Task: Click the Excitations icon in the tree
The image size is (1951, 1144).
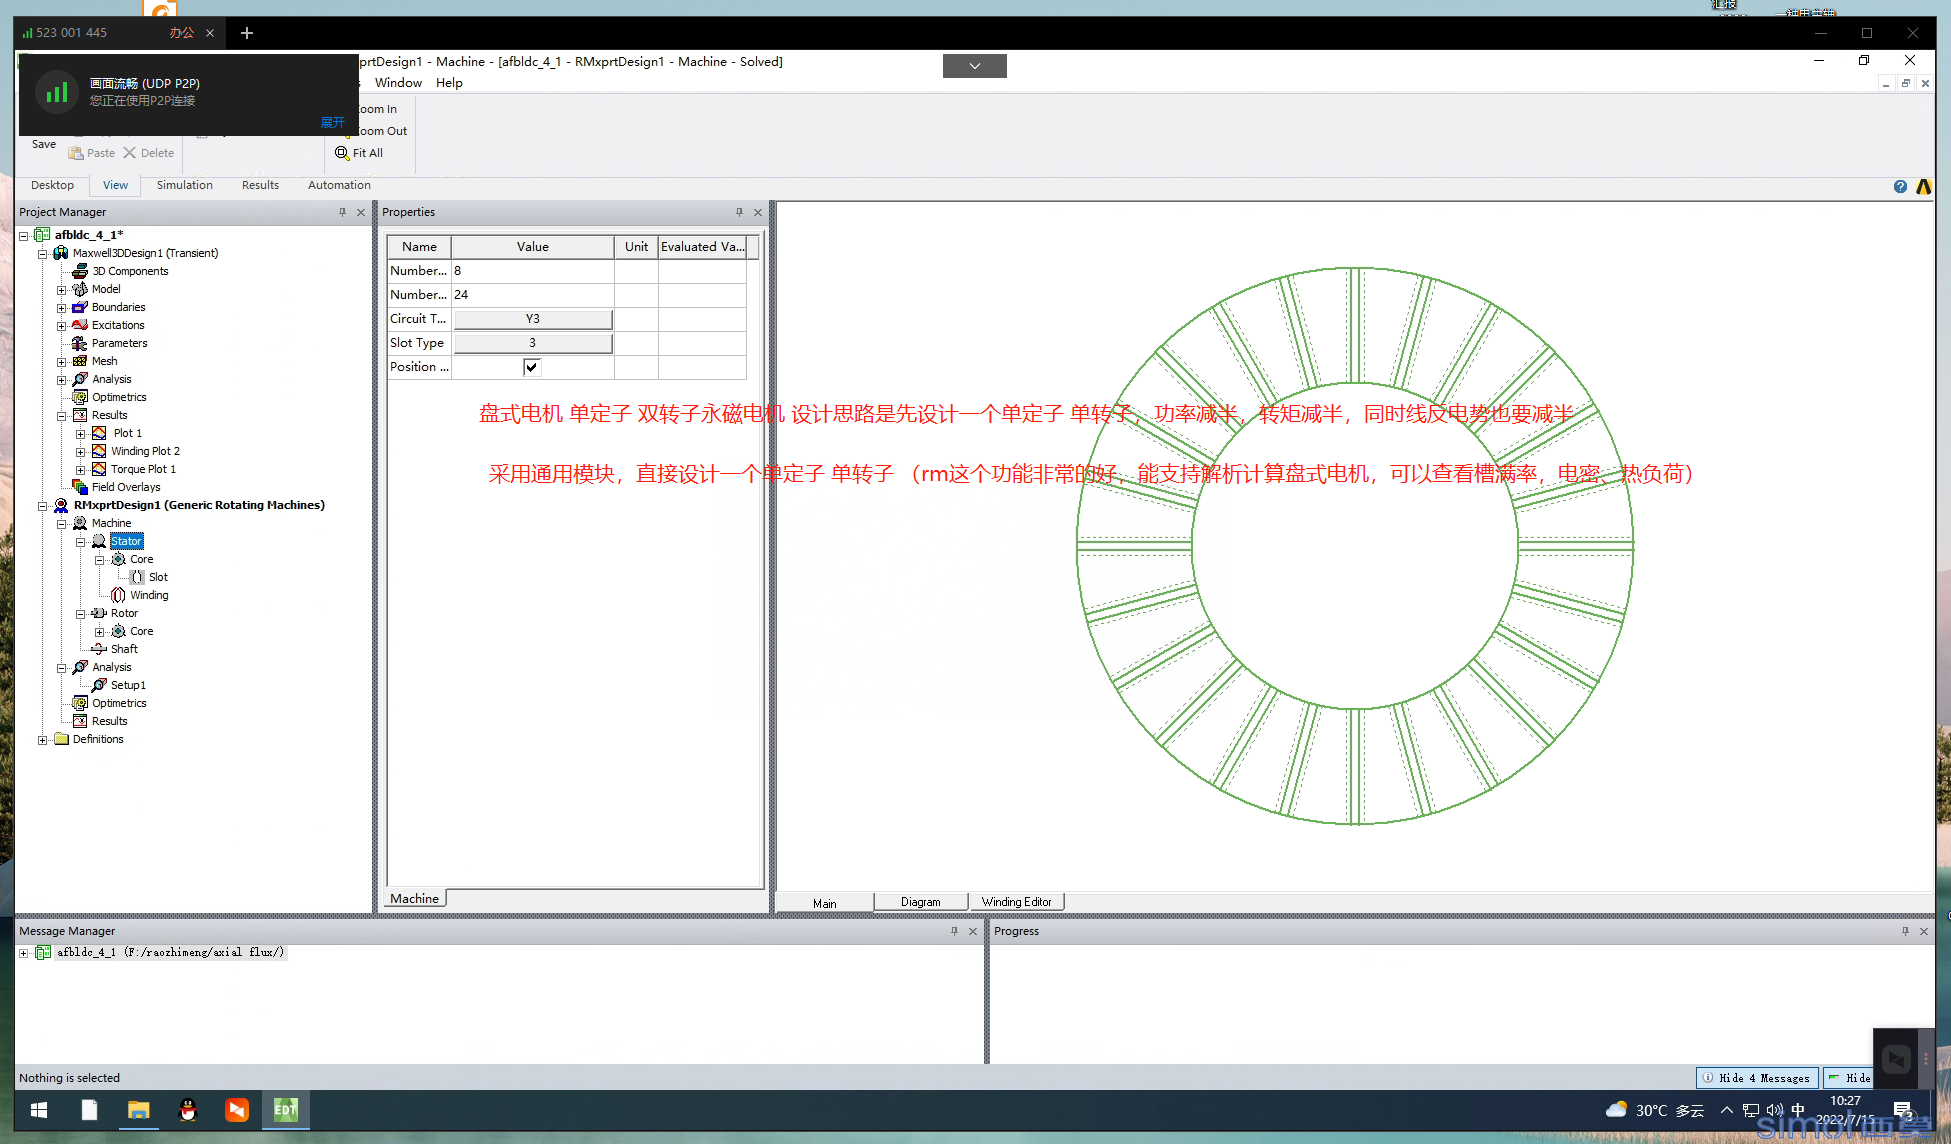Action: pyautogui.click(x=80, y=325)
